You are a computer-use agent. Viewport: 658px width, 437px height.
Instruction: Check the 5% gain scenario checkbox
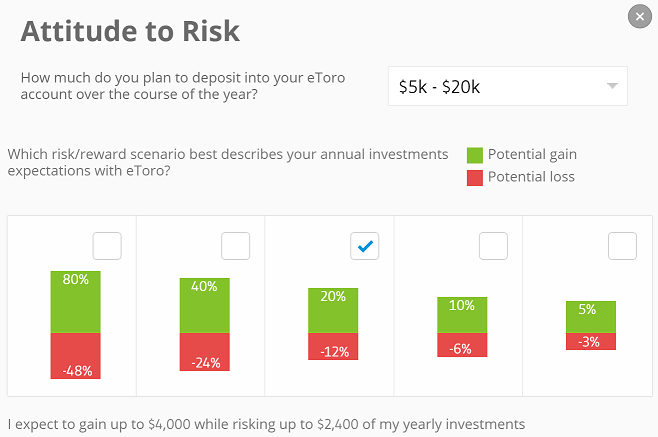[622, 246]
